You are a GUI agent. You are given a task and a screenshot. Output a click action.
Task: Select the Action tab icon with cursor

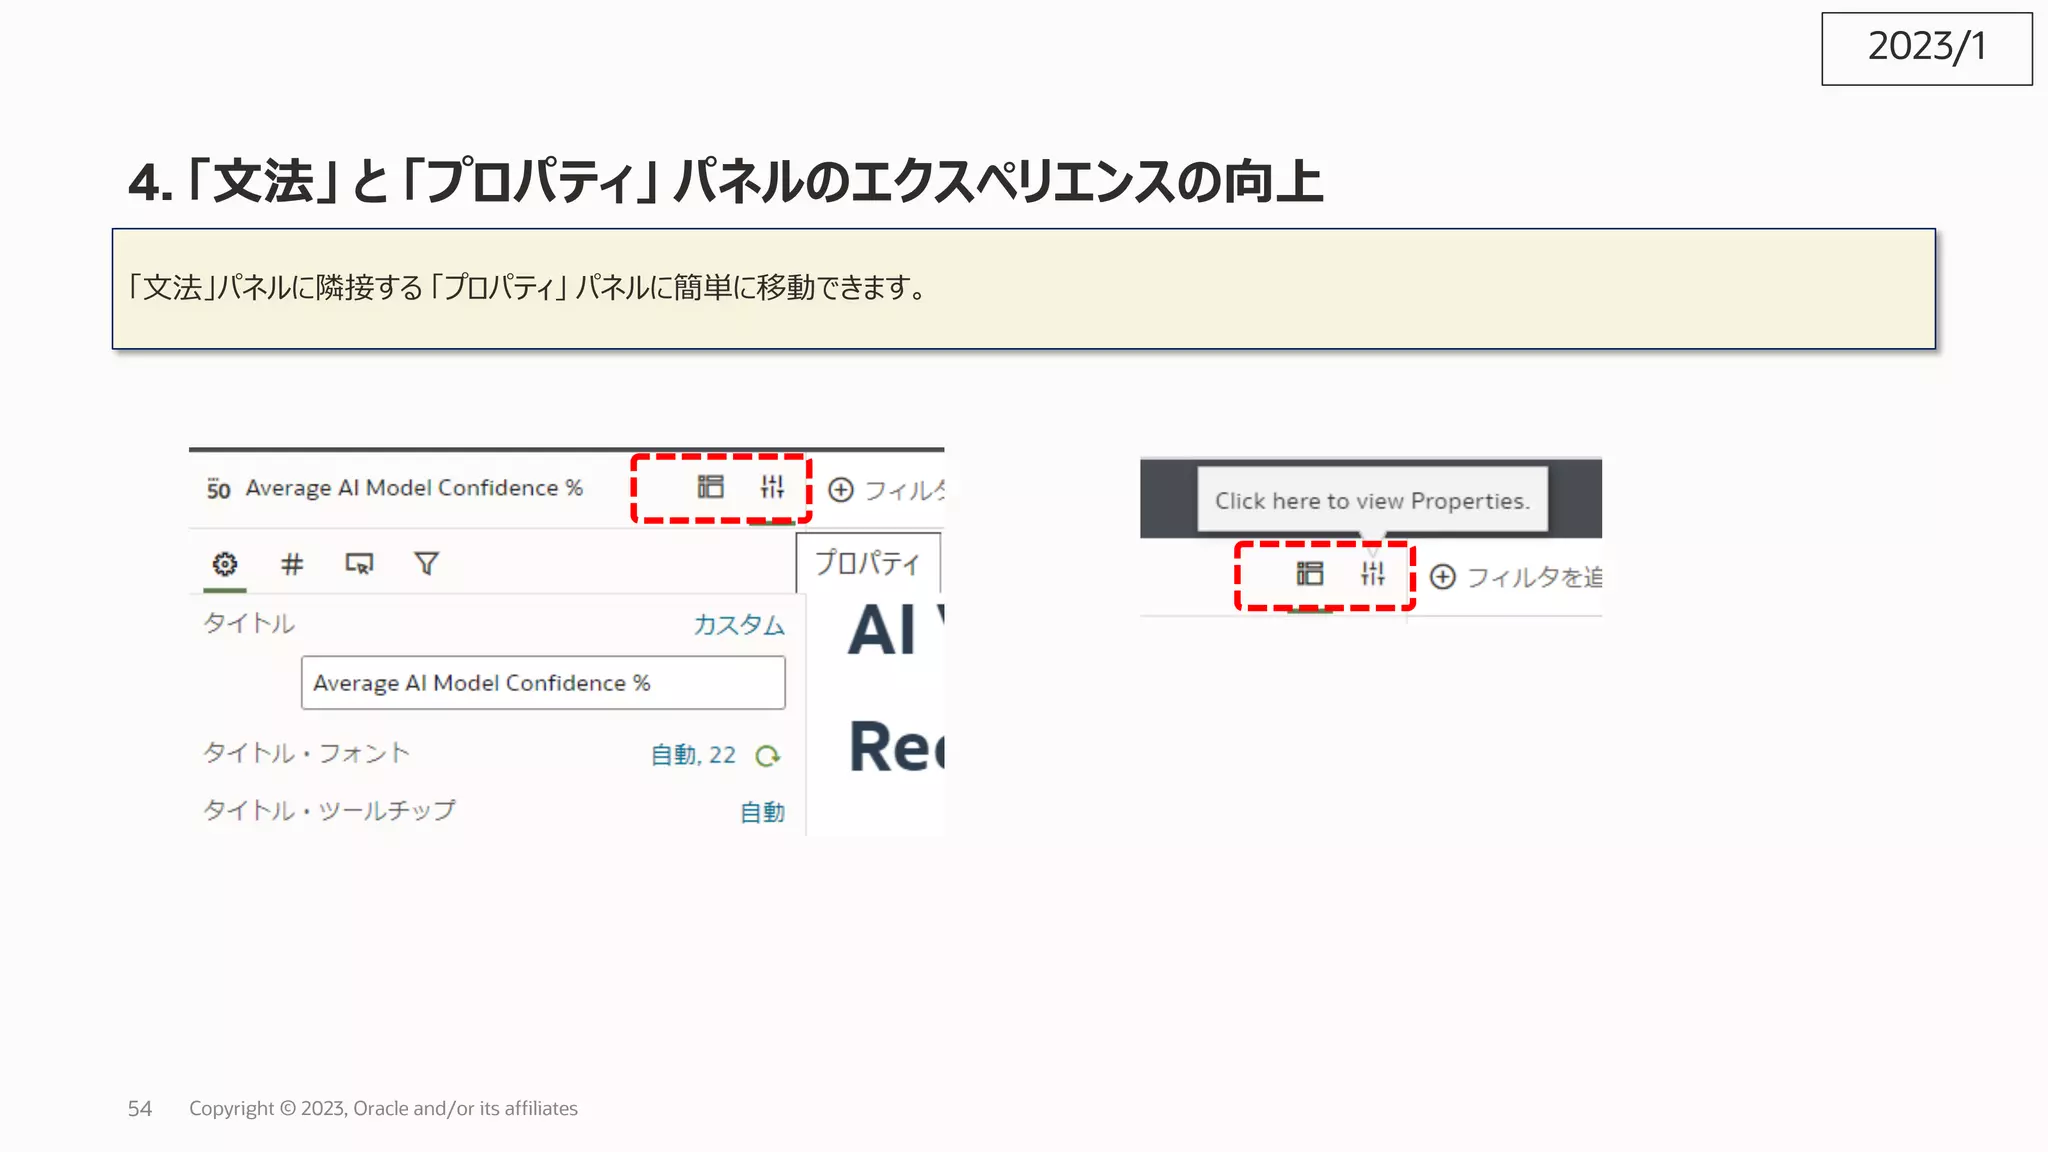click(x=359, y=564)
